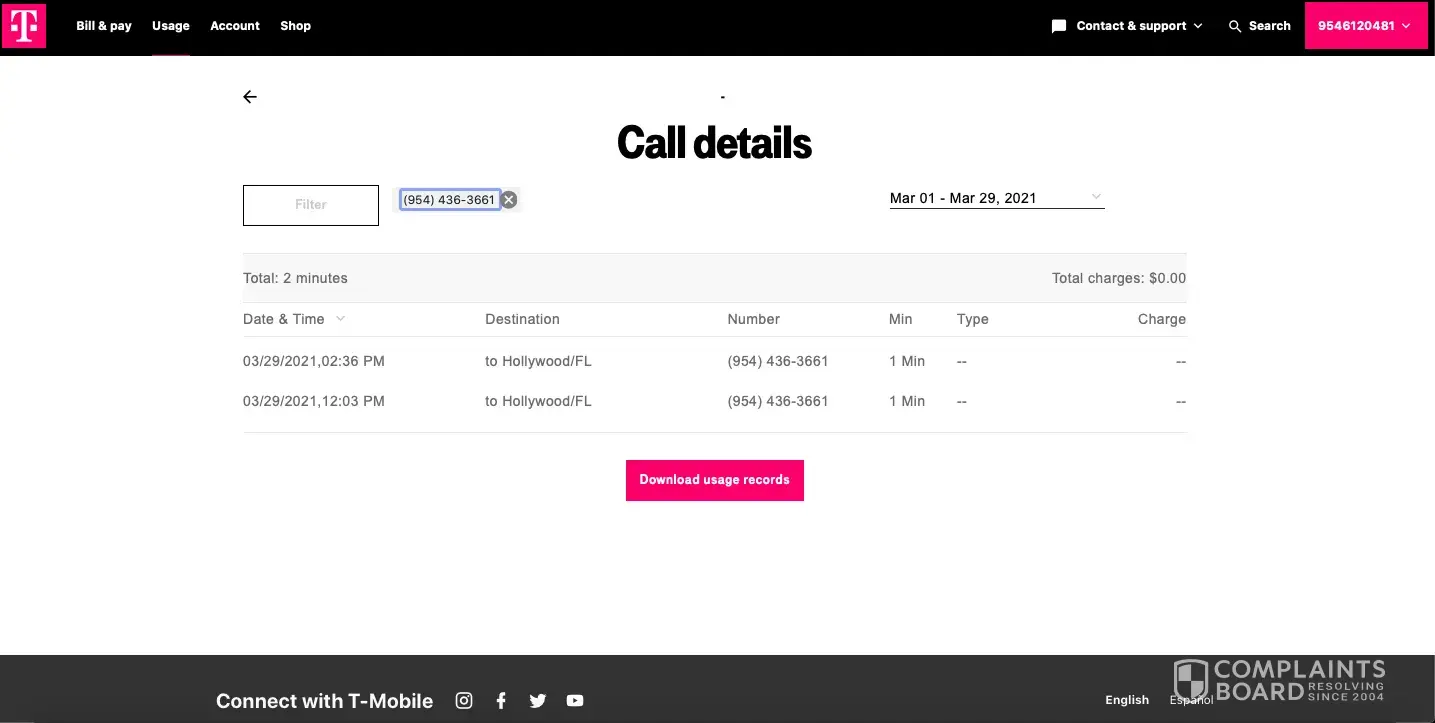Open the Mar 01 - Mar 29 date range dropdown
Viewport: 1435px width, 723px height.
pos(997,198)
